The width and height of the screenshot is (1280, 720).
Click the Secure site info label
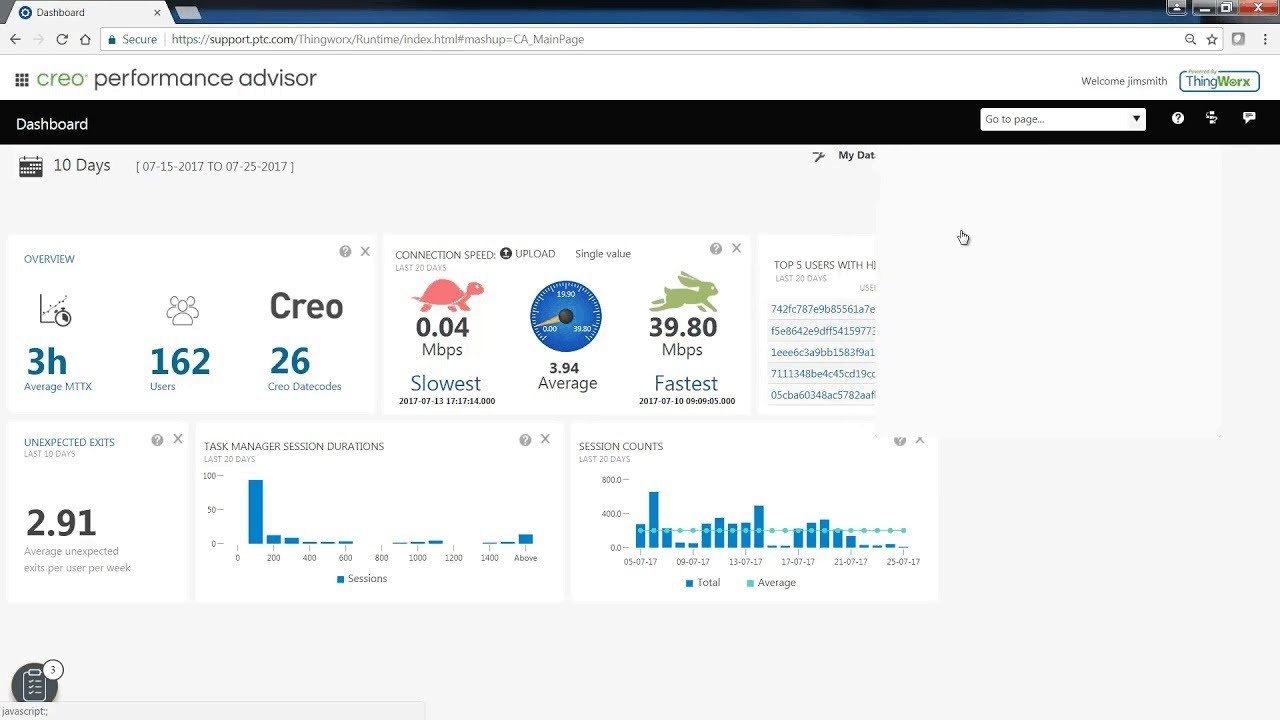point(131,39)
